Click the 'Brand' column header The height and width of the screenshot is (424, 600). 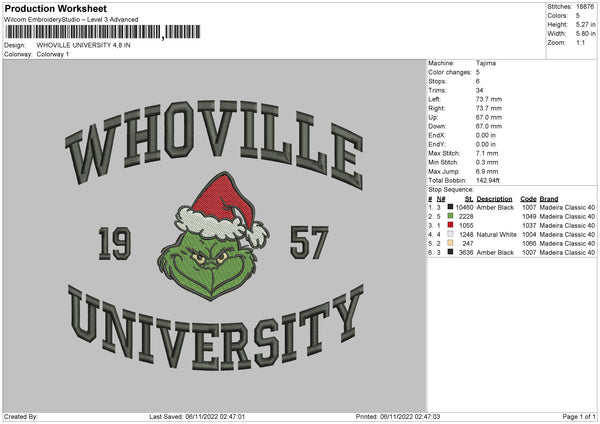pos(549,199)
